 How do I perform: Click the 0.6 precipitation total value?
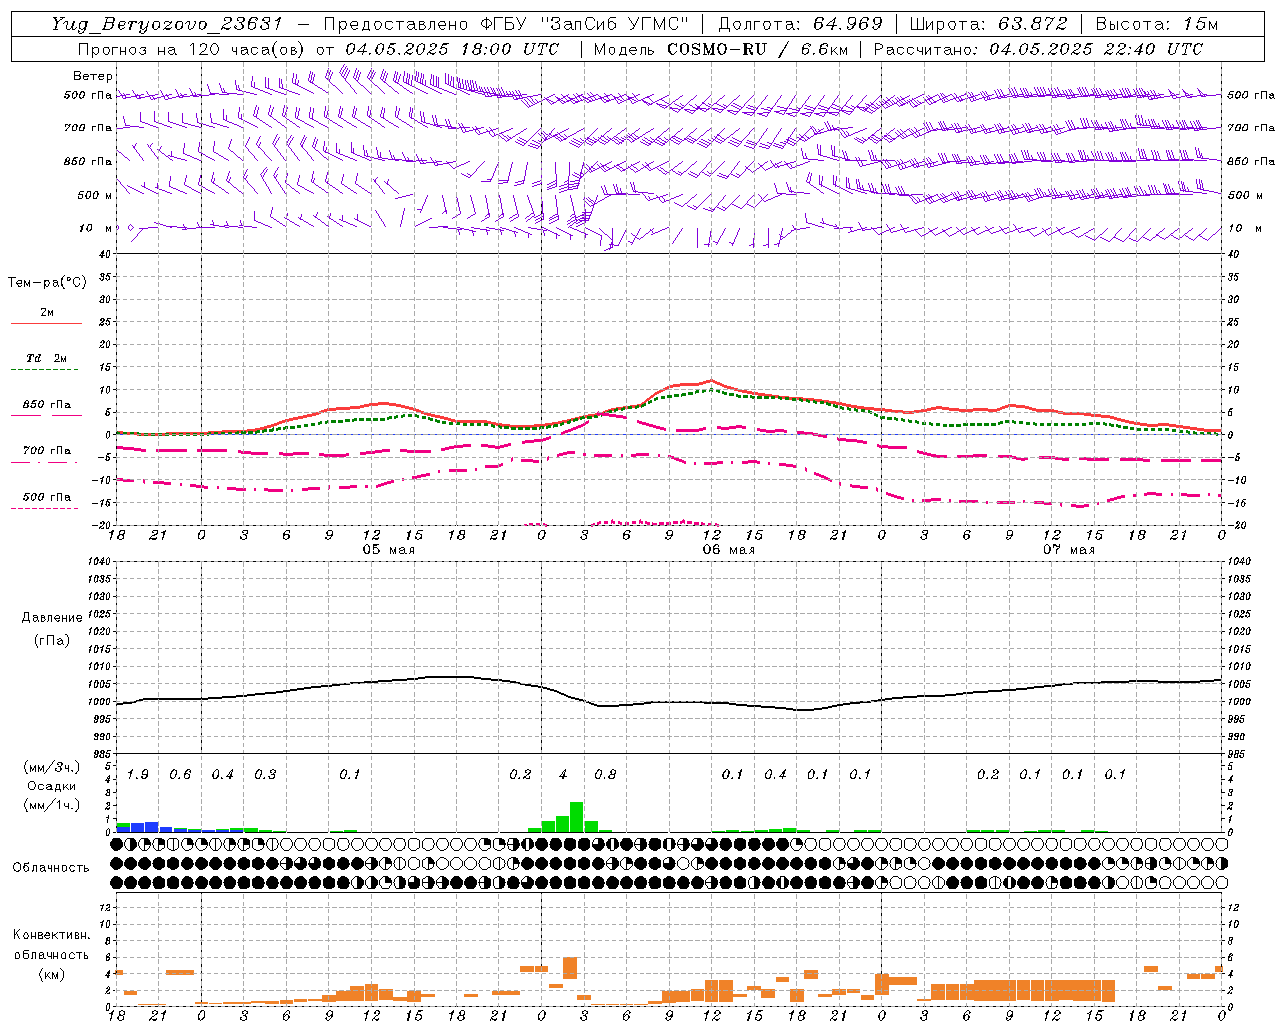coord(180,775)
